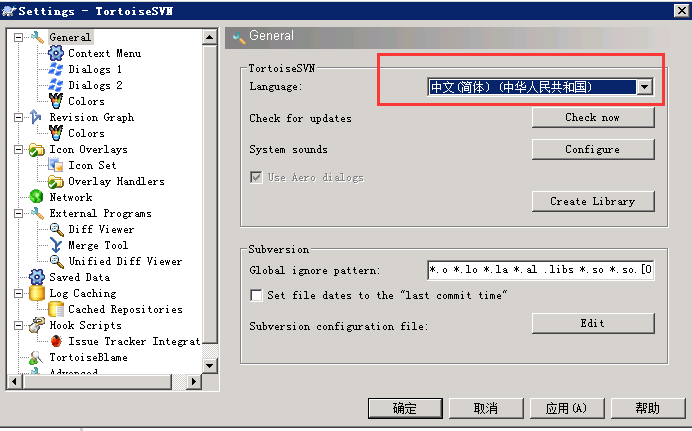Click the TortoiseBlame icon

click(36, 357)
